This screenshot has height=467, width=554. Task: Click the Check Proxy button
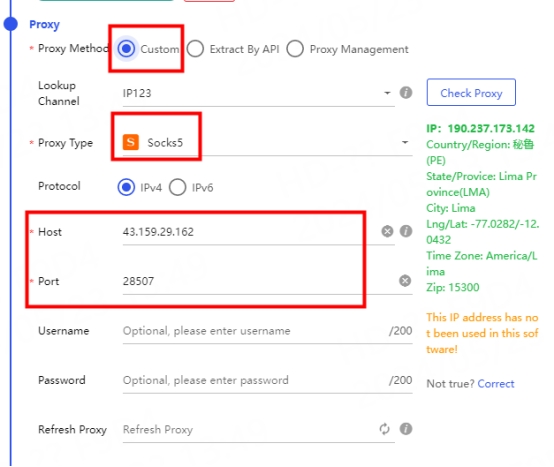(471, 93)
